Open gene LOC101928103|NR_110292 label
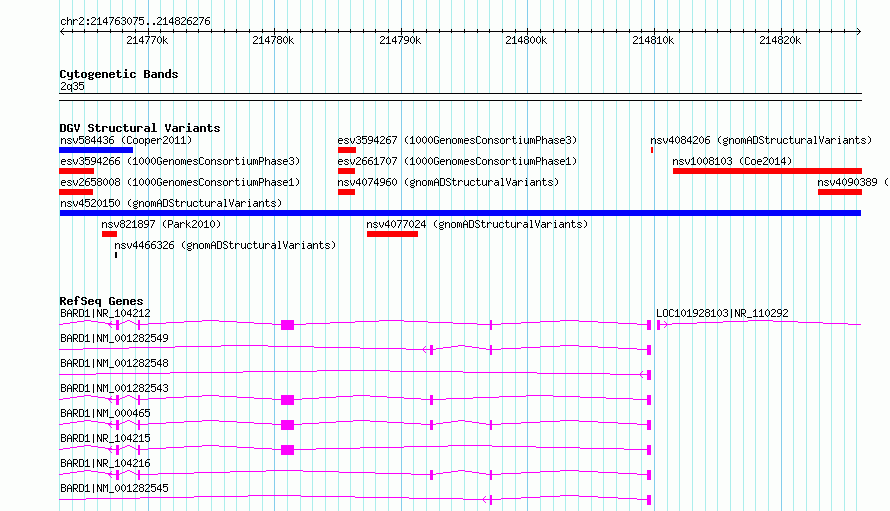The height and width of the screenshot is (511, 890). tap(722, 313)
